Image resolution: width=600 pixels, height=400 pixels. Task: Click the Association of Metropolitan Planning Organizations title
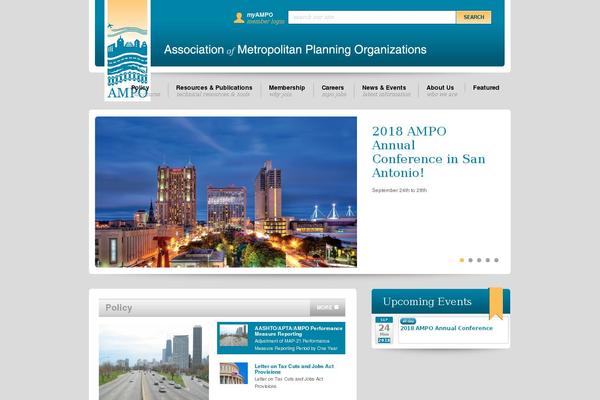coord(295,50)
